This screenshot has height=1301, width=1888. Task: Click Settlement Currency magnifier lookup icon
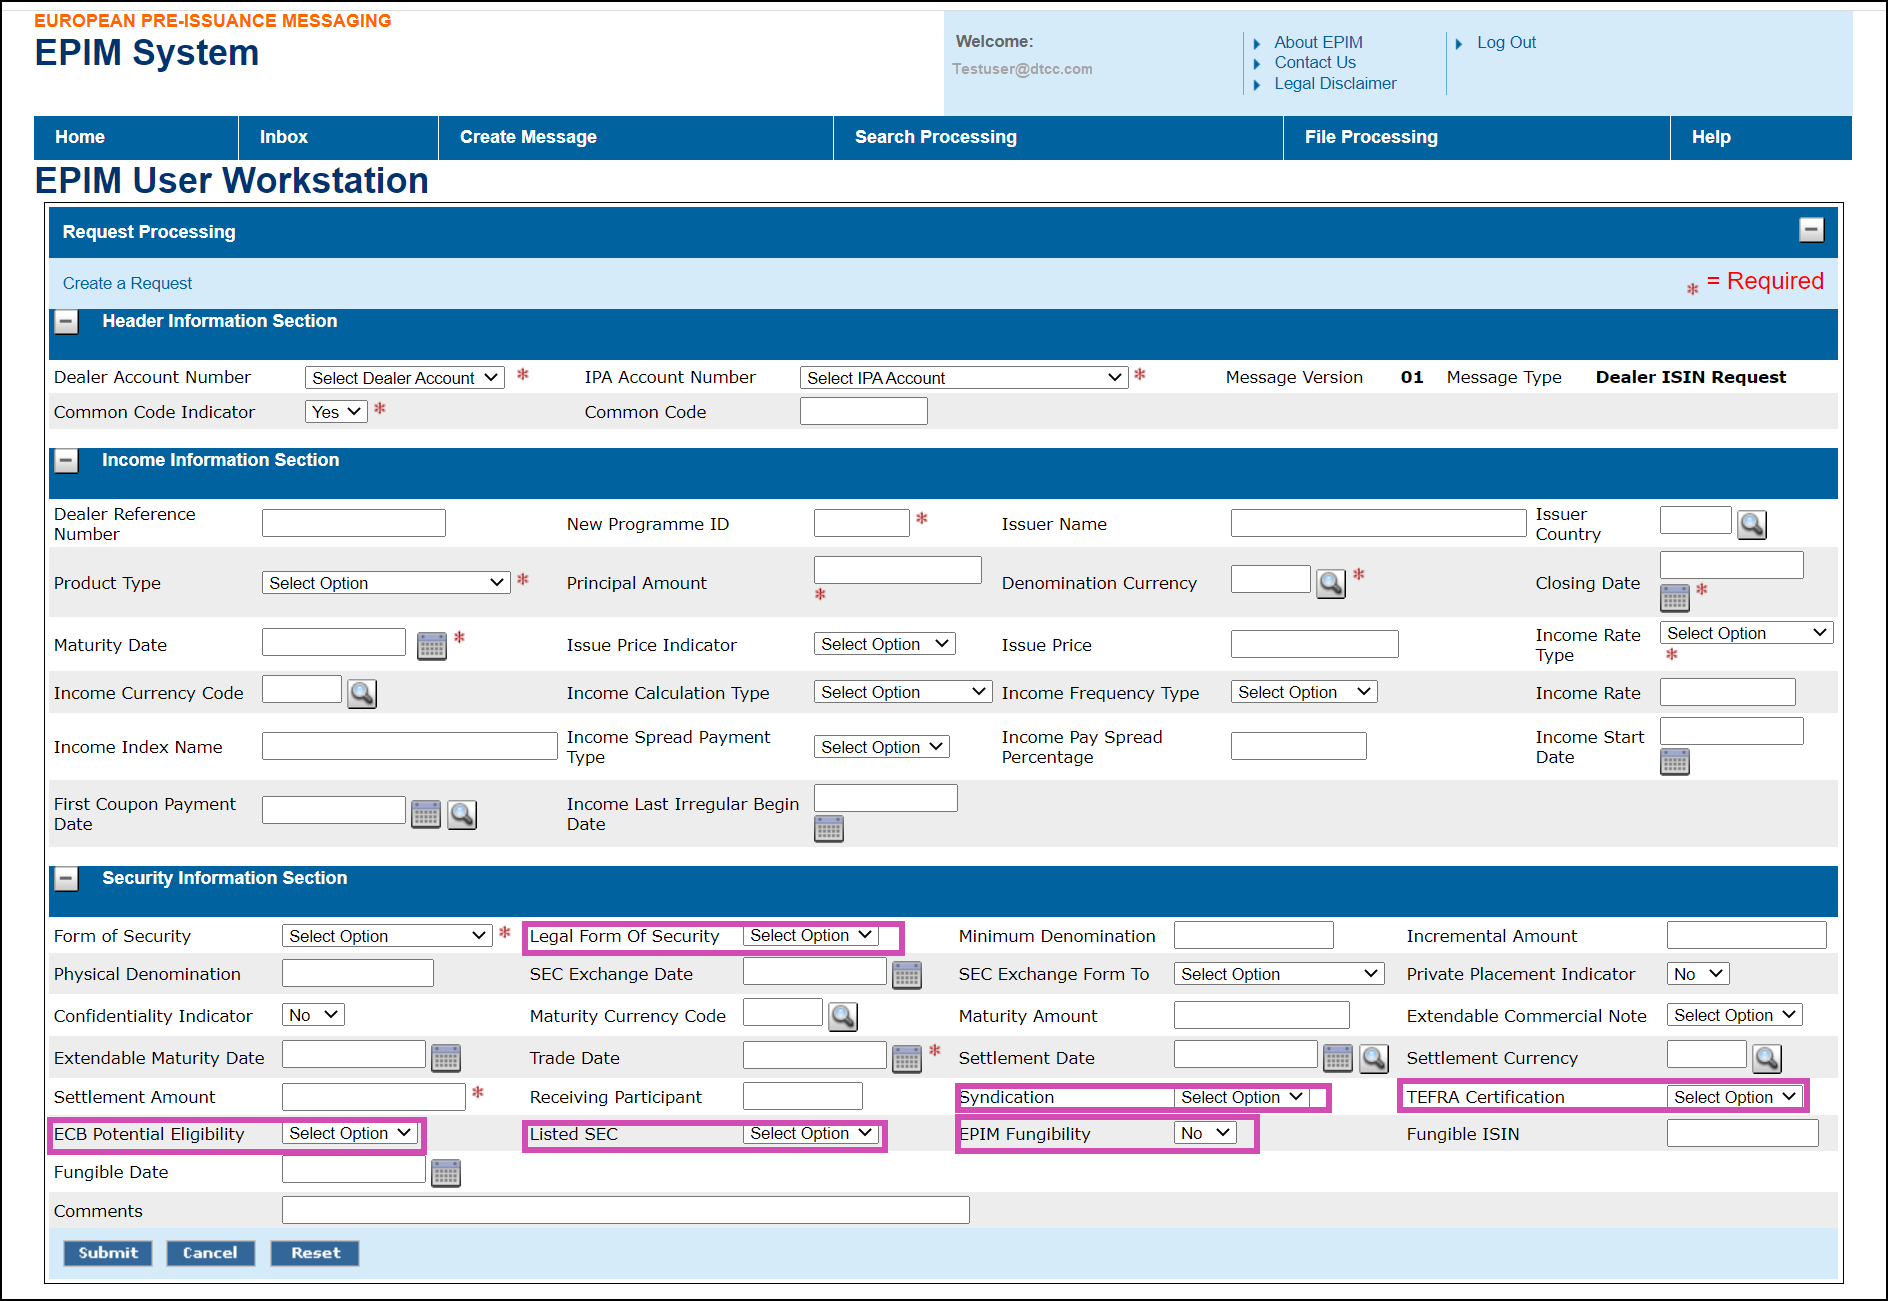[1767, 1058]
